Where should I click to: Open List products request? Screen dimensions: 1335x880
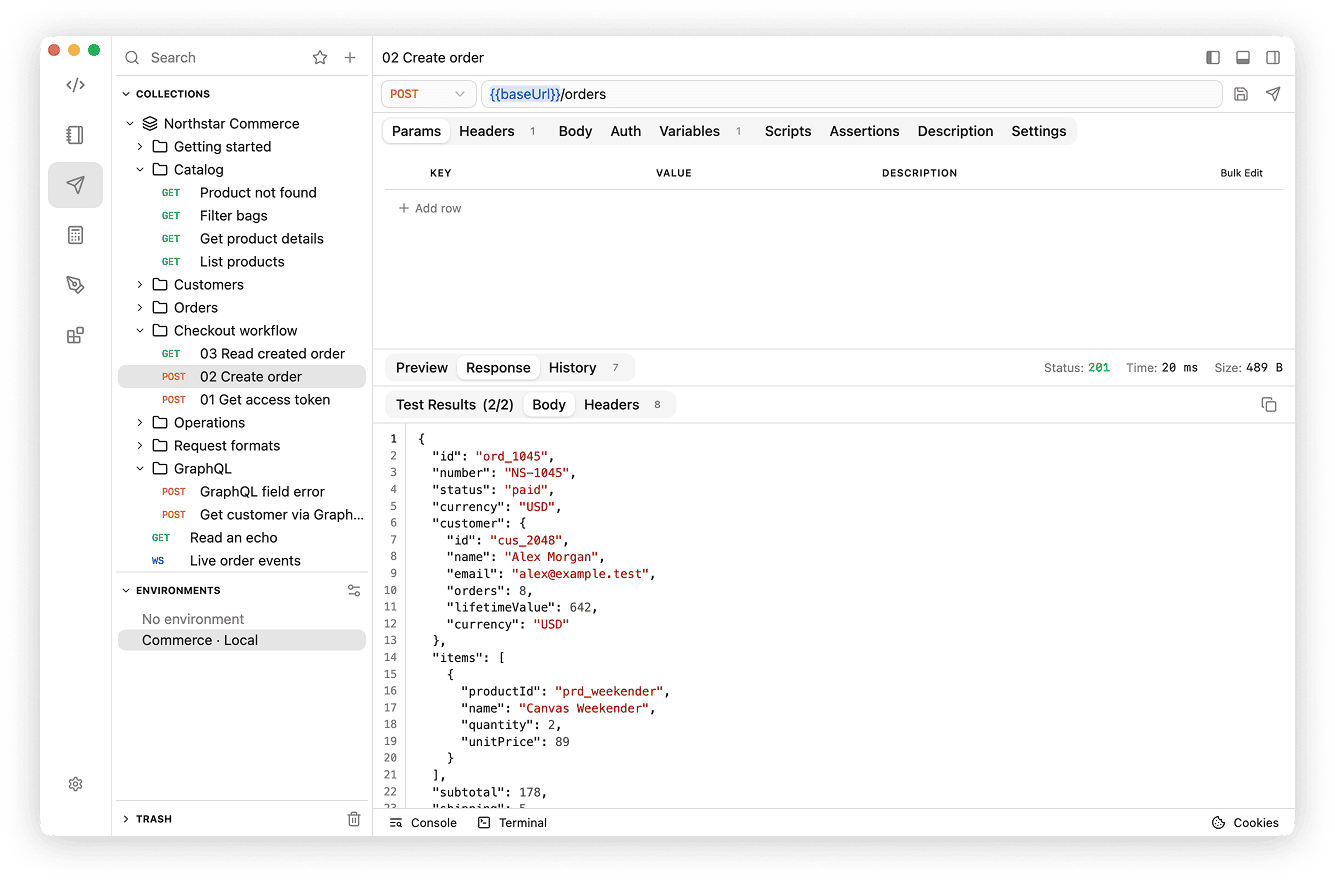(242, 262)
